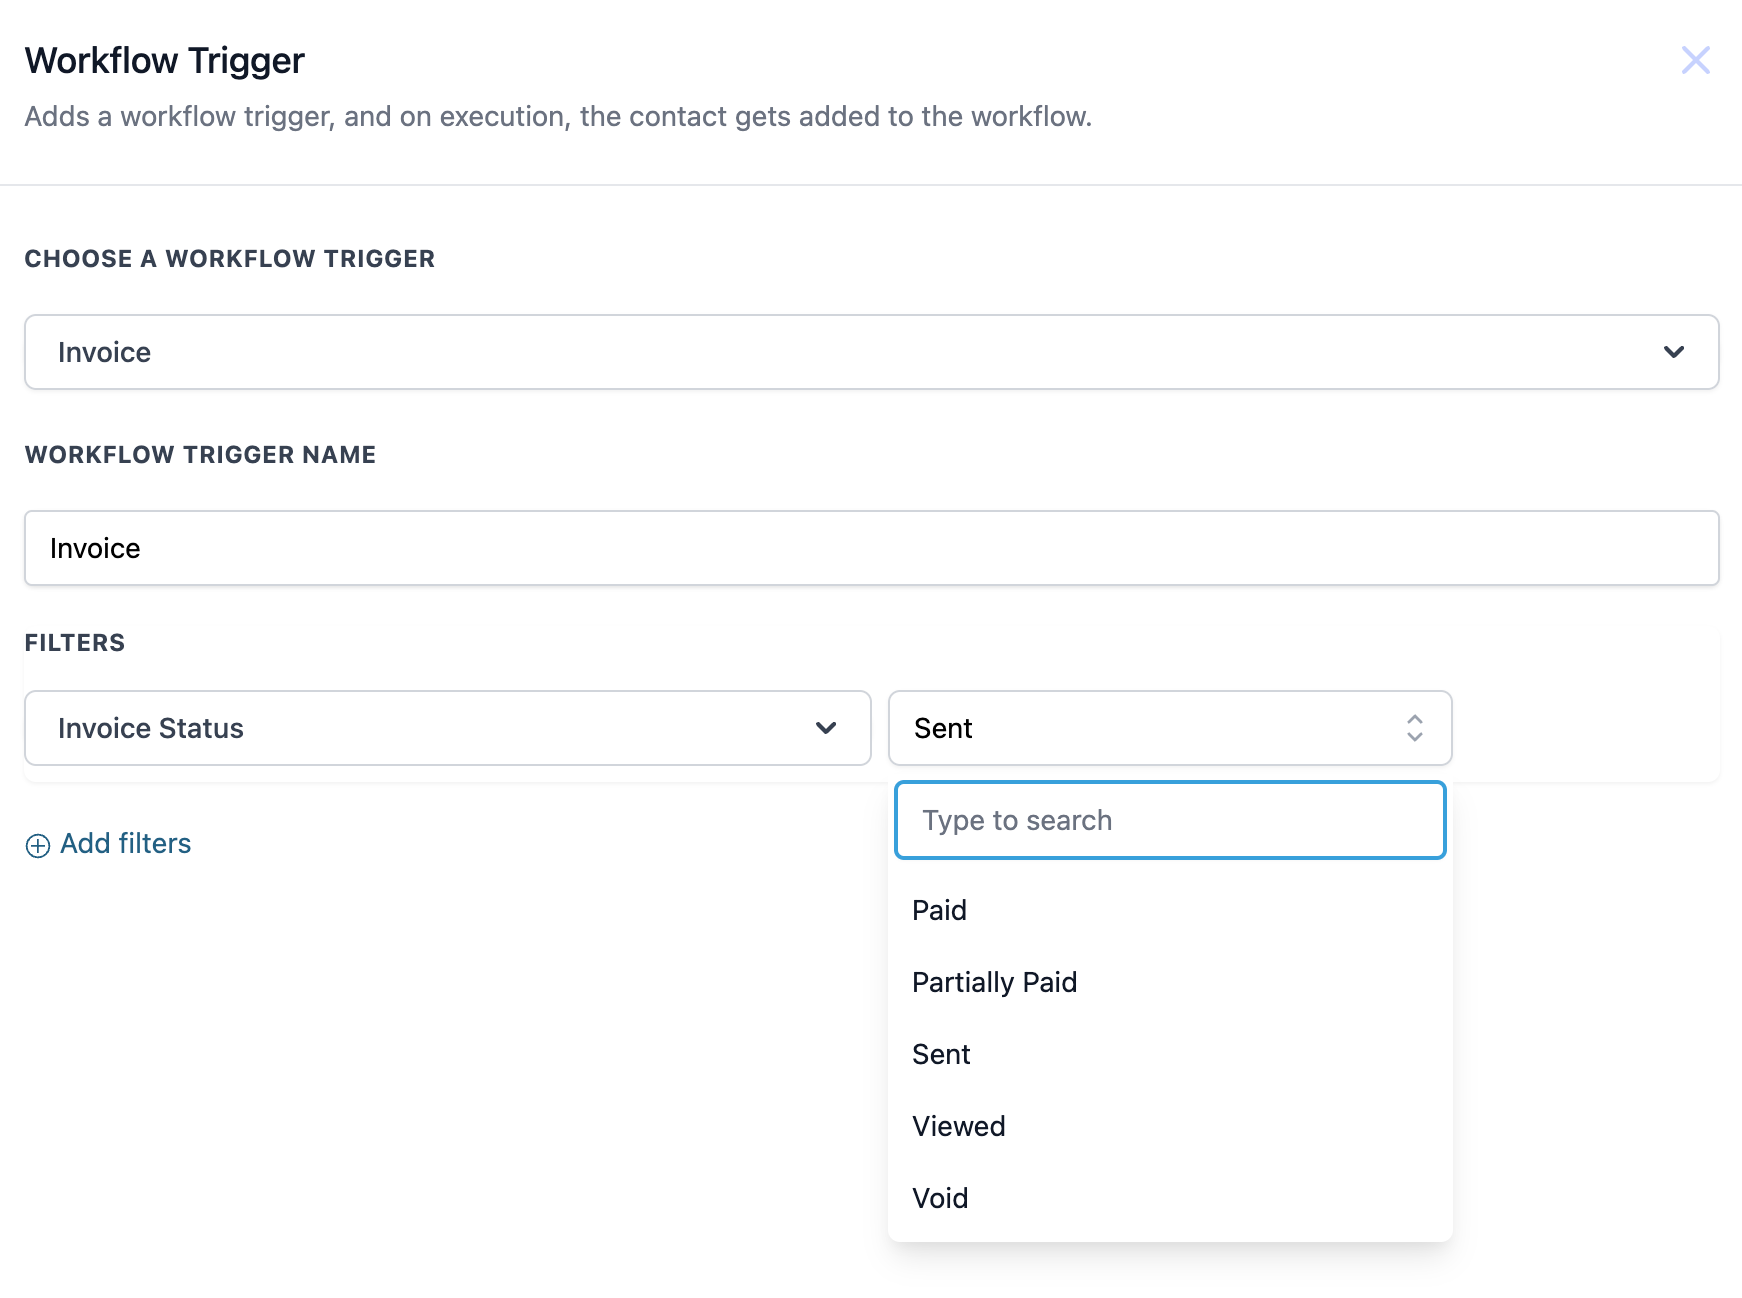The image size is (1742, 1298).
Task: Pick Sent in the dropdown list
Action: pyautogui.click(x=941, y=1054)
